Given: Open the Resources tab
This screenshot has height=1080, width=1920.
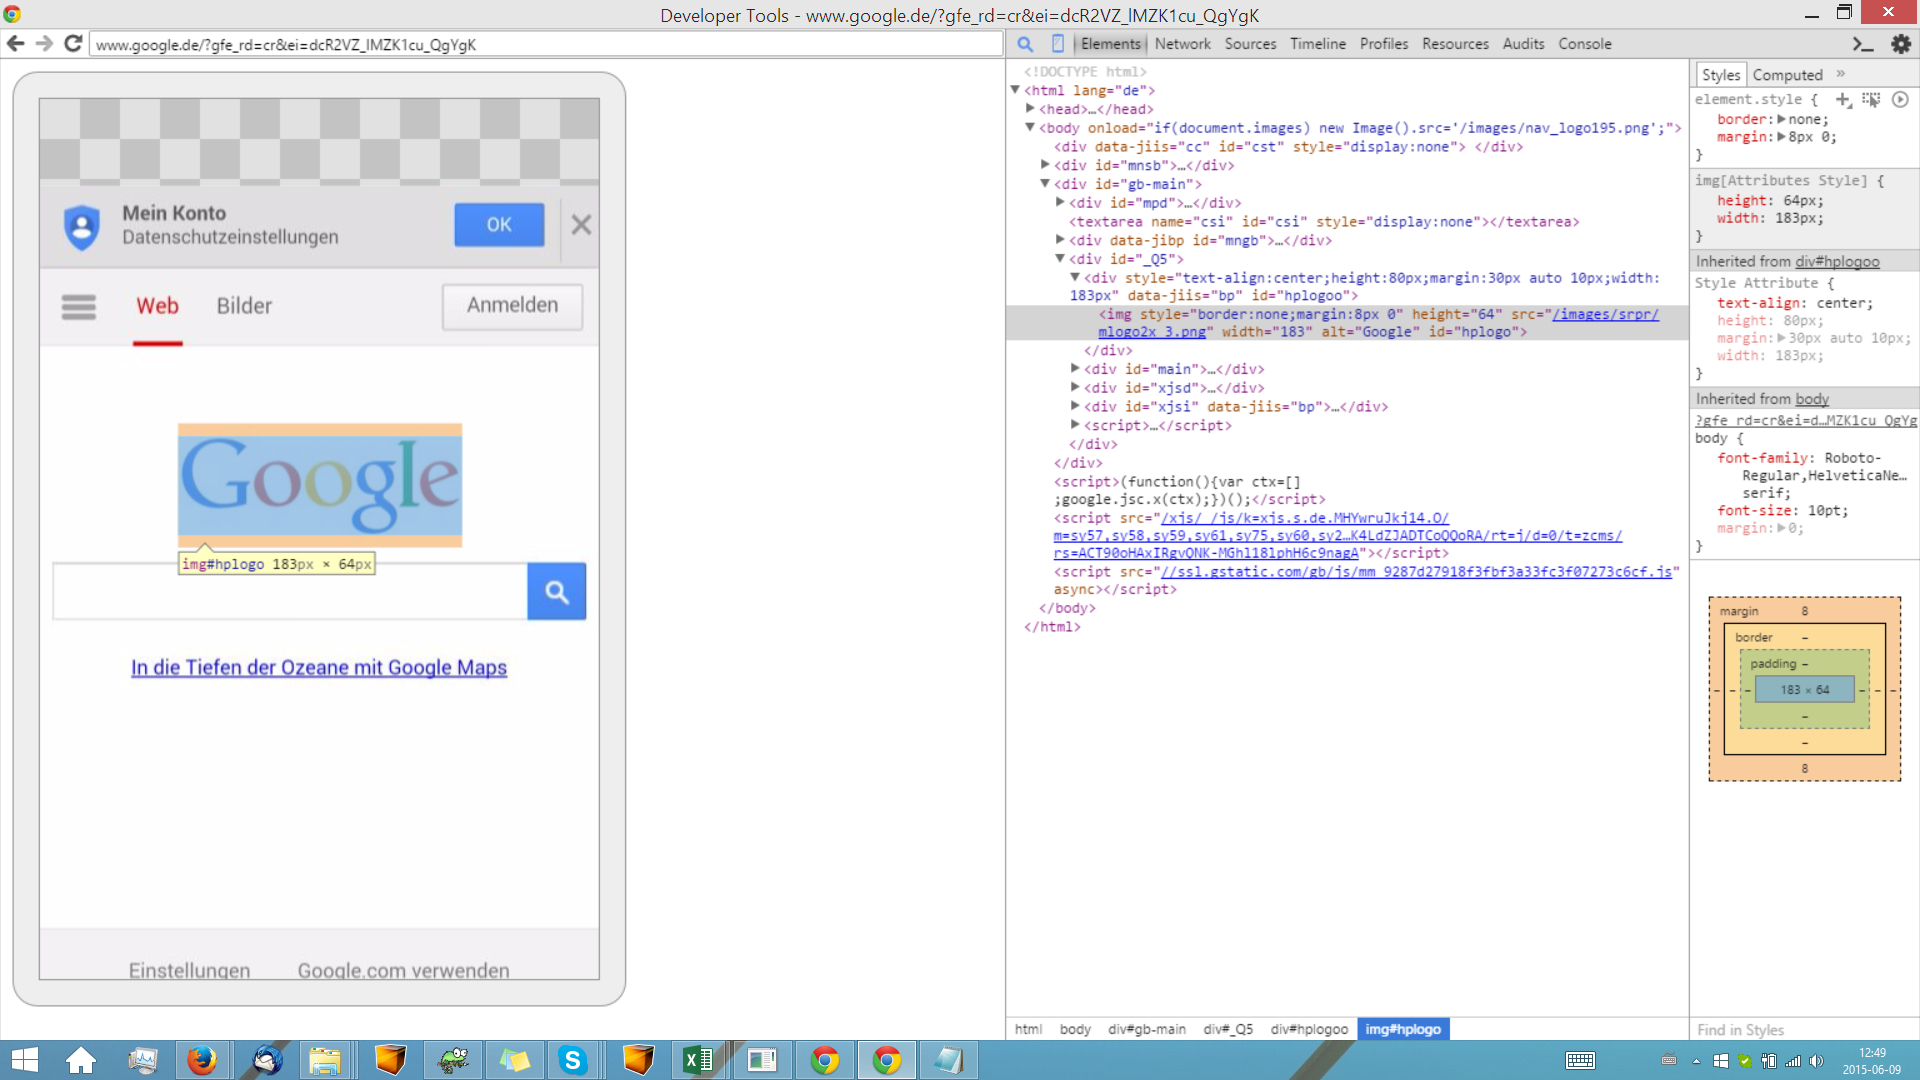Looking at the screenshot, I should [1455, 44].
